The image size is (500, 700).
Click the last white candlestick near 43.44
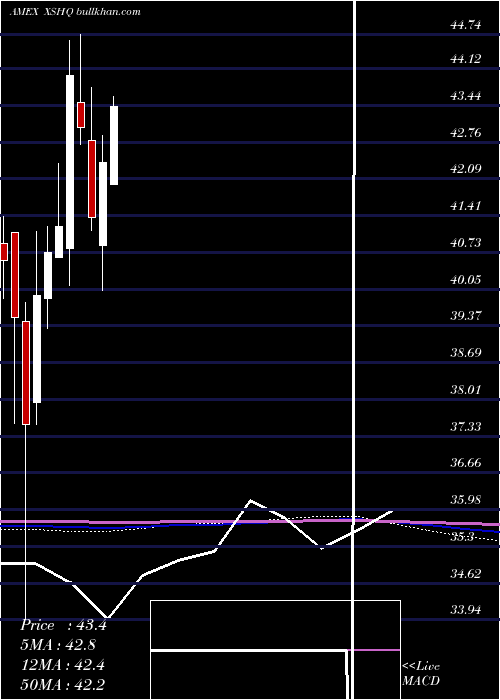(x=114, y=145)
